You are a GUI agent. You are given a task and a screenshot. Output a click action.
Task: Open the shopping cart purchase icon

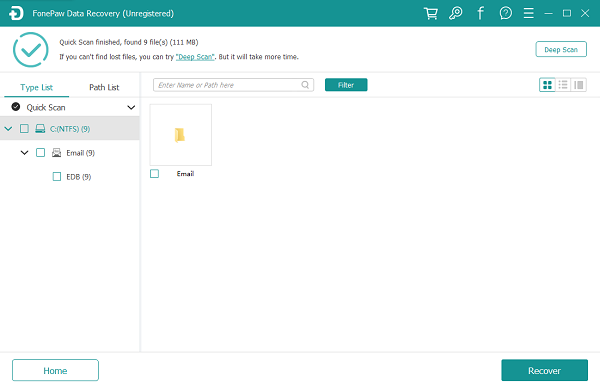[431, 13]
